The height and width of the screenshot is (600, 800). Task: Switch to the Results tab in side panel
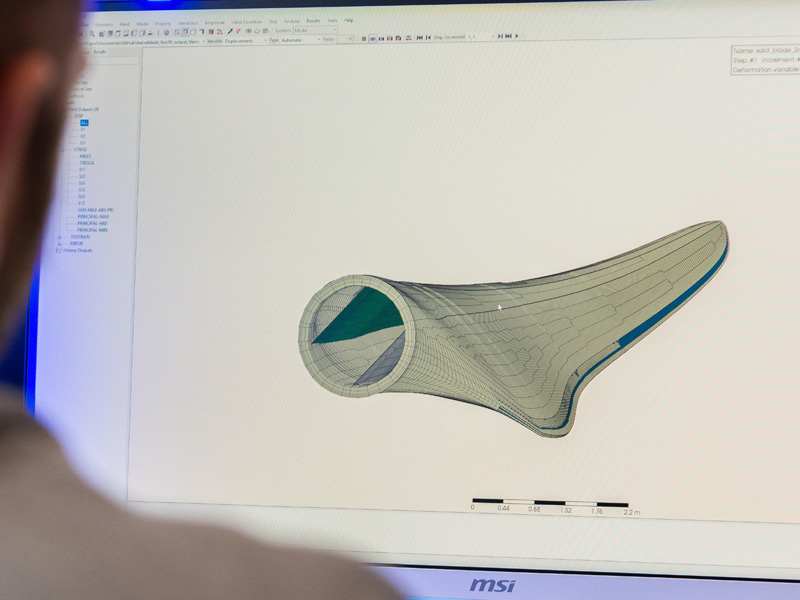coord(99,52)
